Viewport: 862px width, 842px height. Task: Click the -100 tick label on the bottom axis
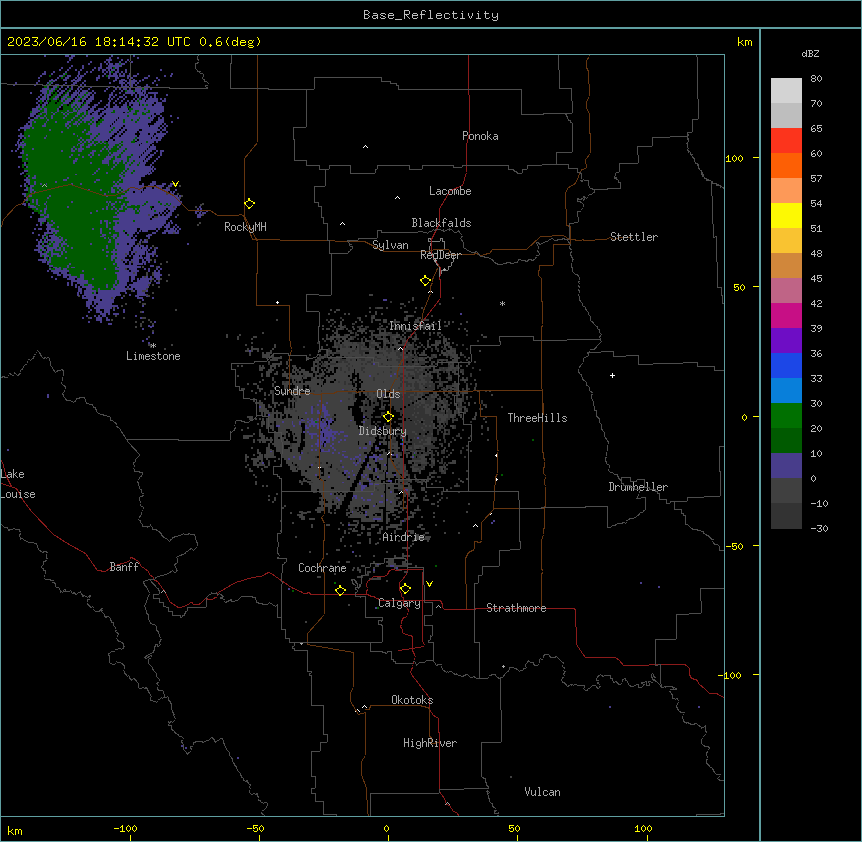tap(125, 828)
